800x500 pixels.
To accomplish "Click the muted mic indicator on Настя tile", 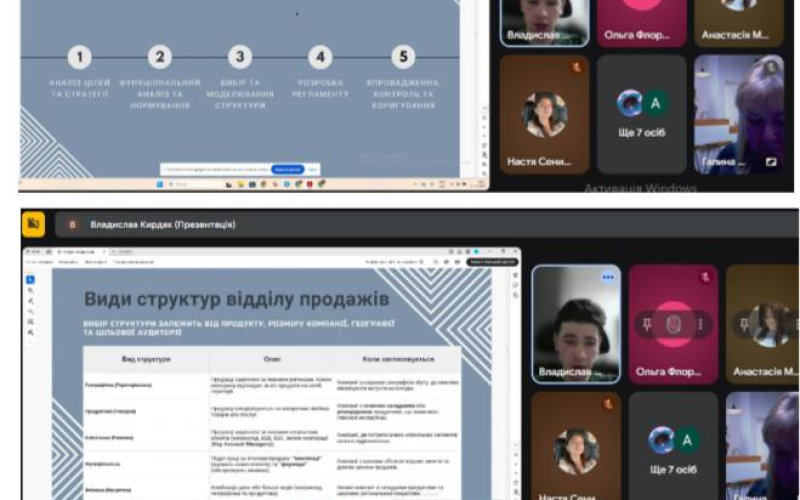I will point(606,404).
